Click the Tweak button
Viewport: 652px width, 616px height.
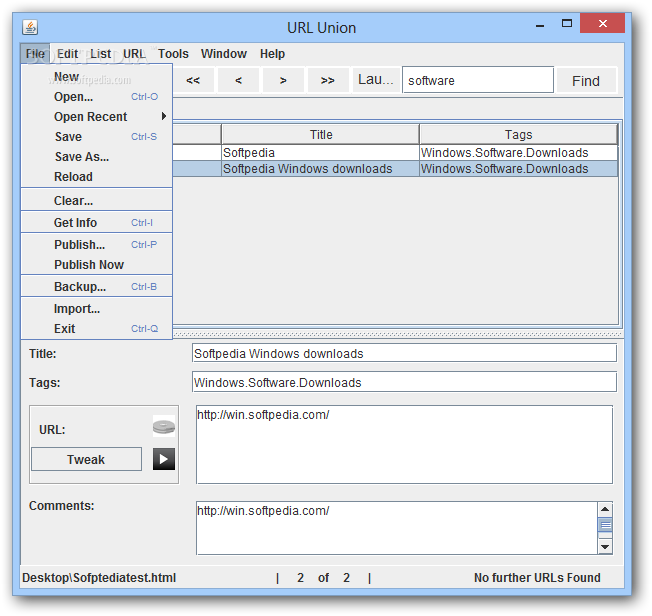[x=86, y=460]
